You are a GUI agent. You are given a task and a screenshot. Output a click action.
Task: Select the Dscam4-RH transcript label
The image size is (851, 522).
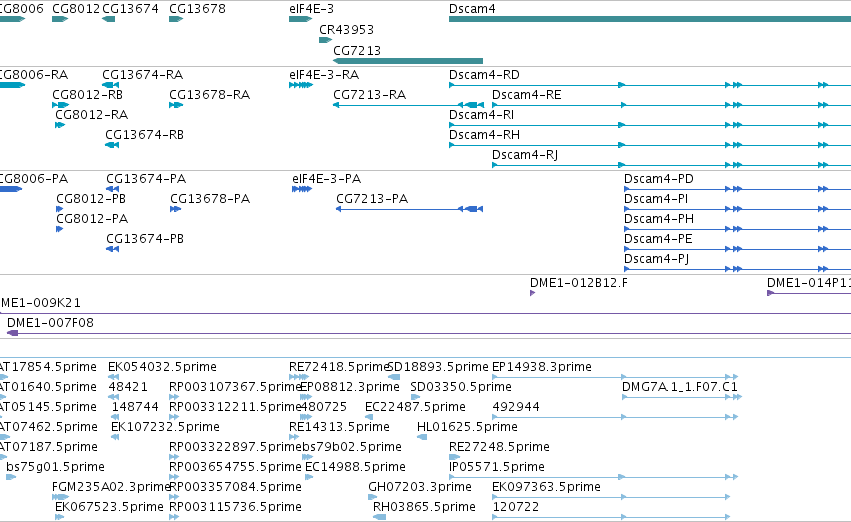click(484, 135)
